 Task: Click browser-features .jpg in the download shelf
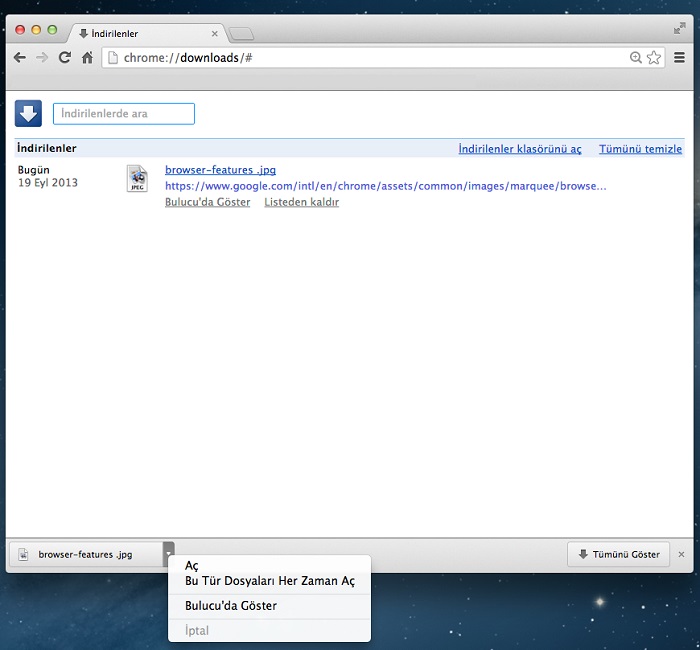(86, 554)
